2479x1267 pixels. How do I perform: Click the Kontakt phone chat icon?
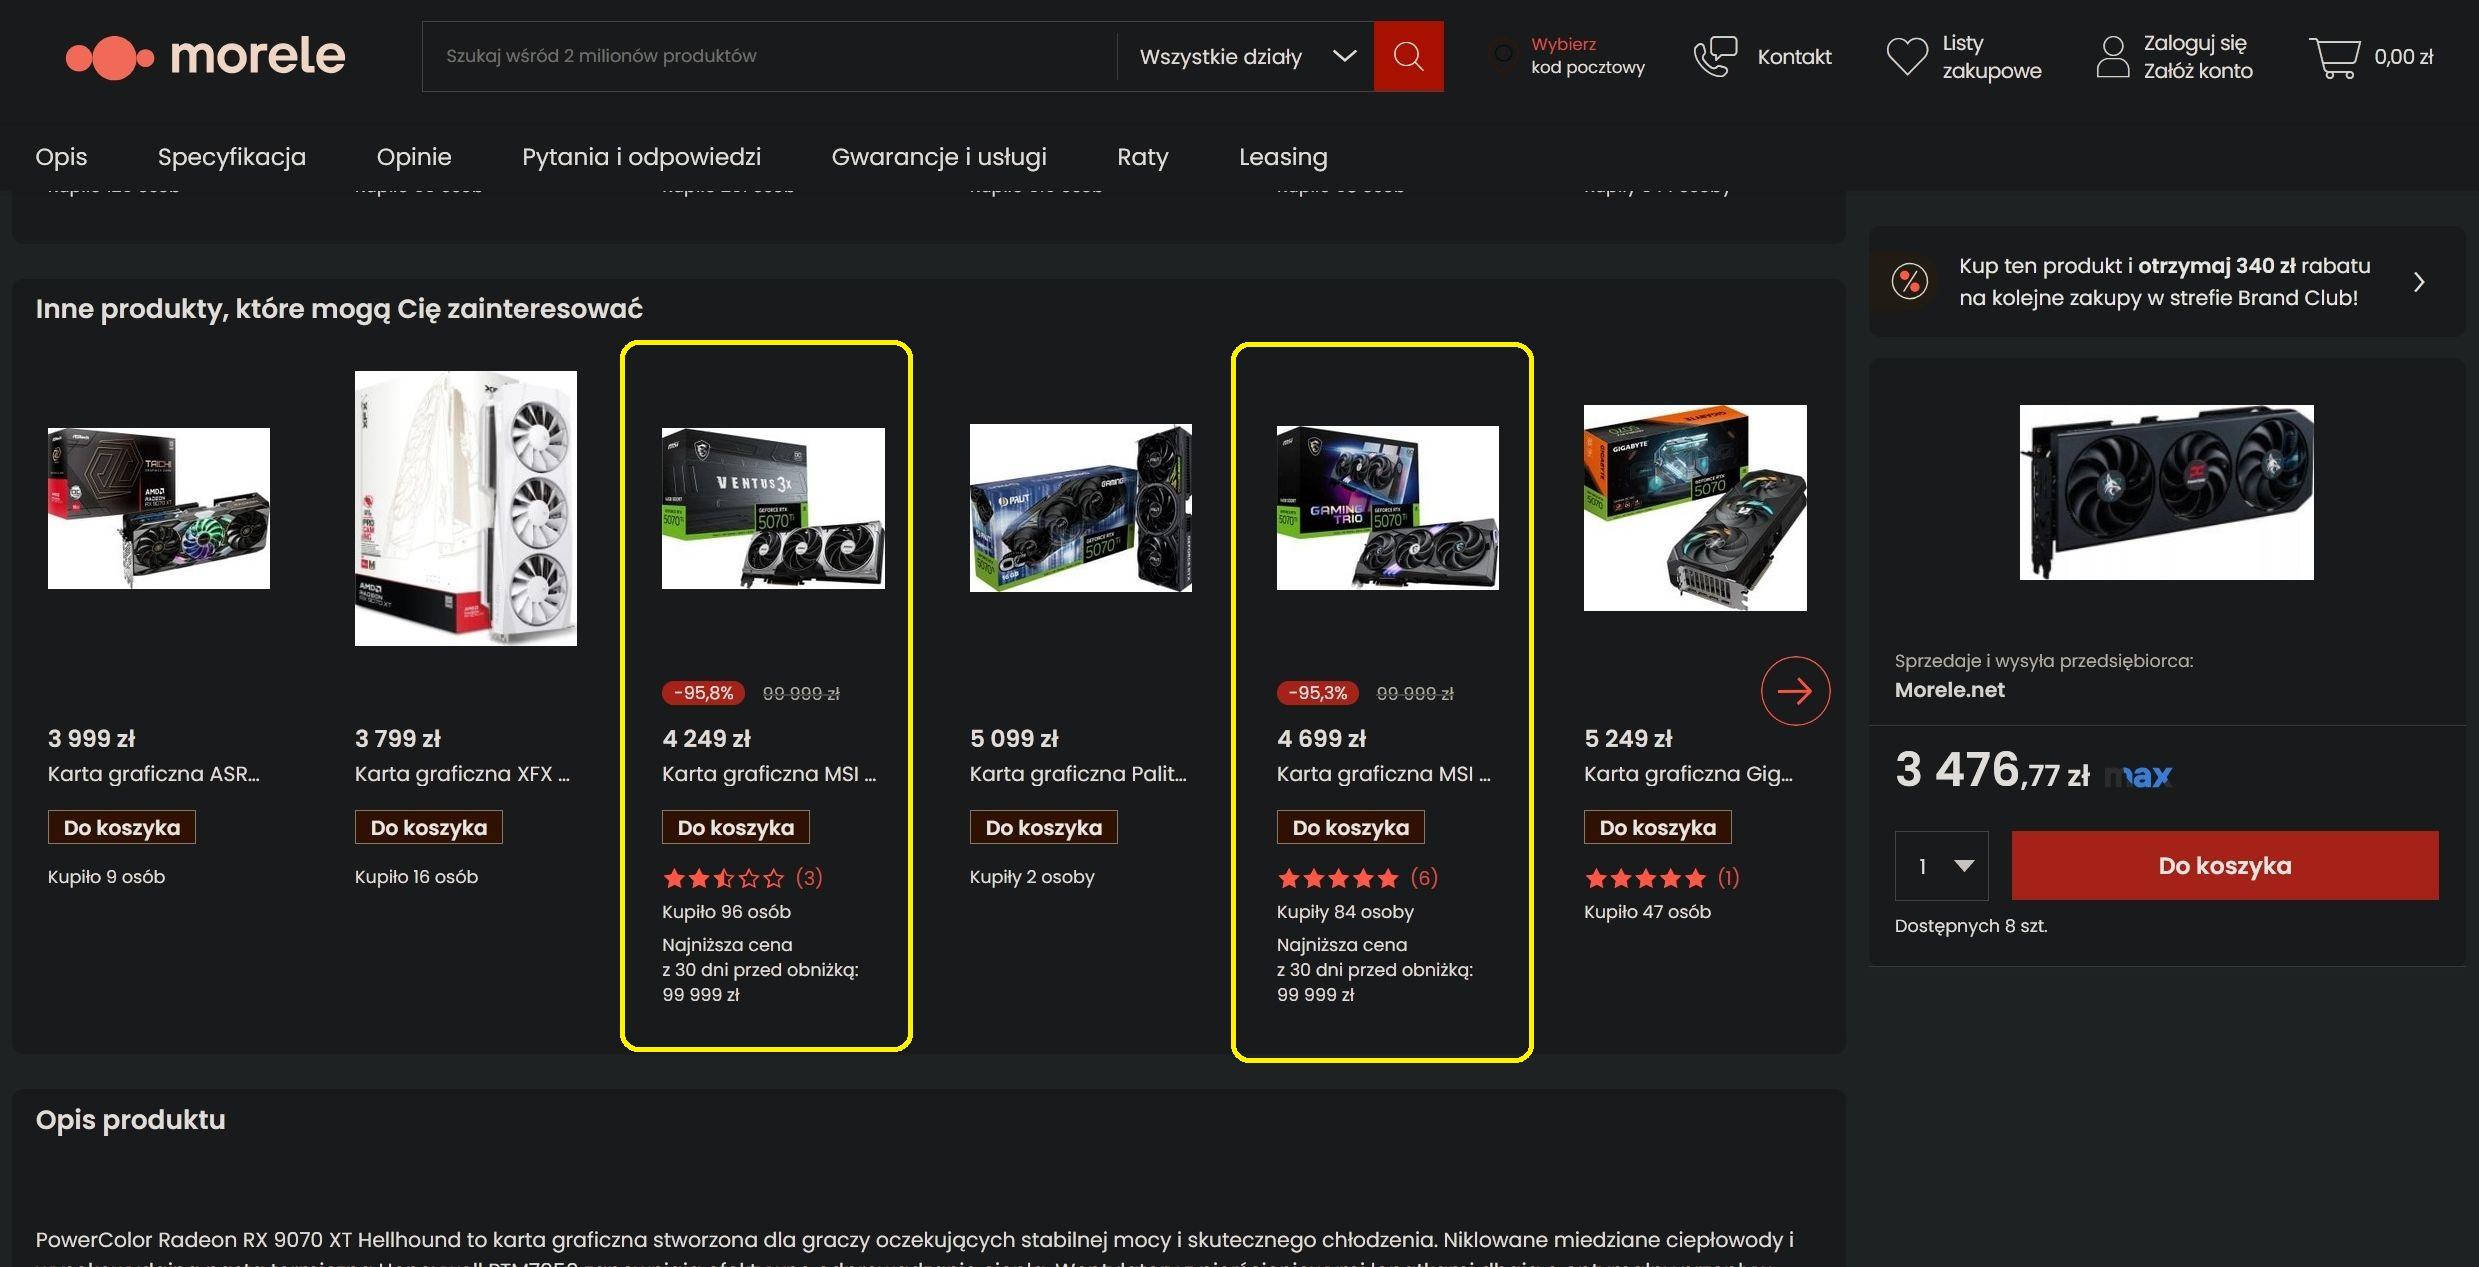click(x=1715, y=56)
